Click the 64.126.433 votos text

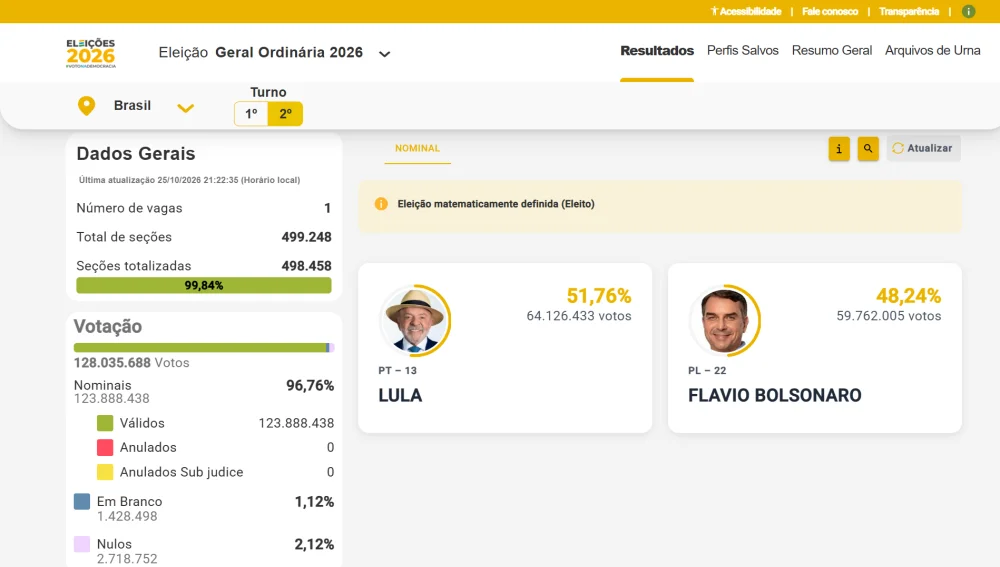click(x=578, y=316)
